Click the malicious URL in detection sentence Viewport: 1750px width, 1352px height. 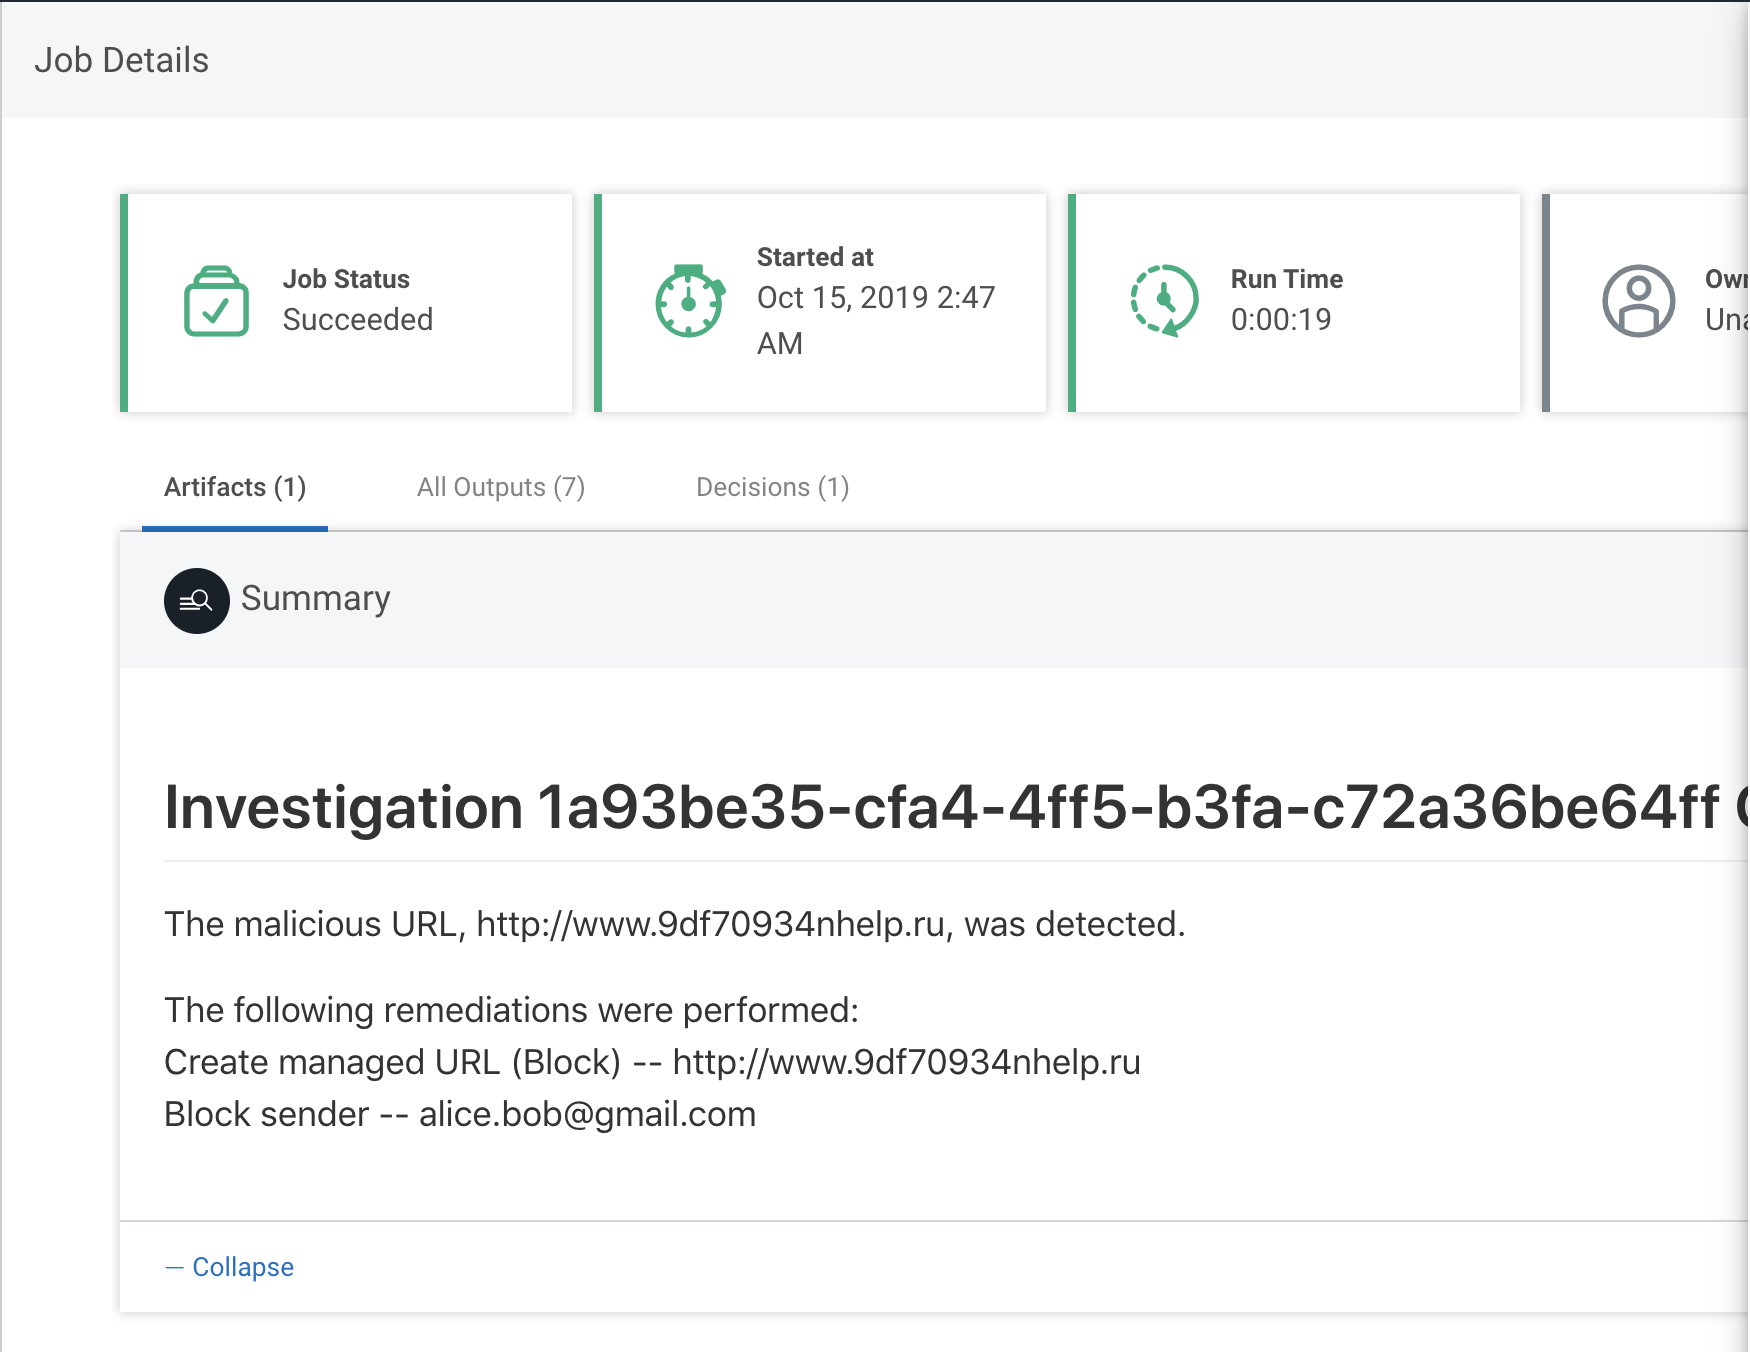click(x=710, y=925)
